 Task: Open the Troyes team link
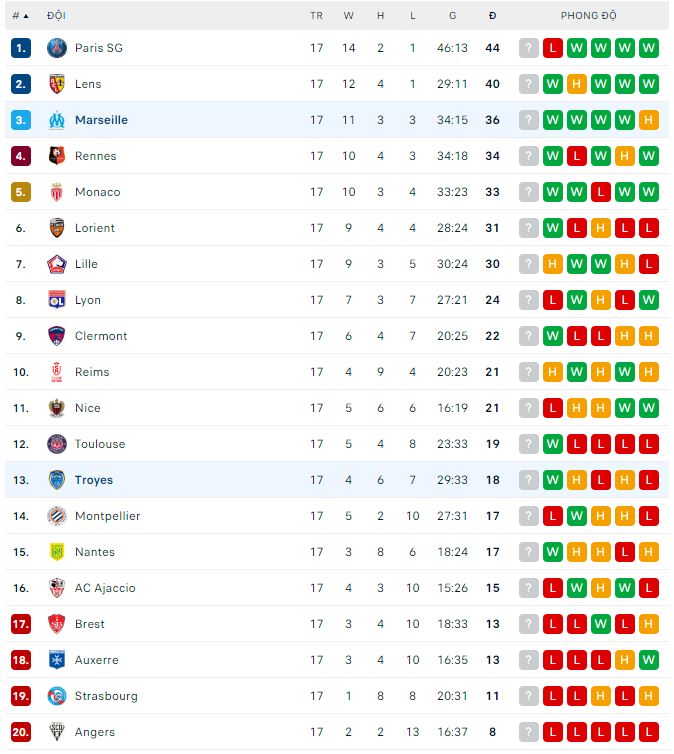pyautogui.click(x=94, y=480)
